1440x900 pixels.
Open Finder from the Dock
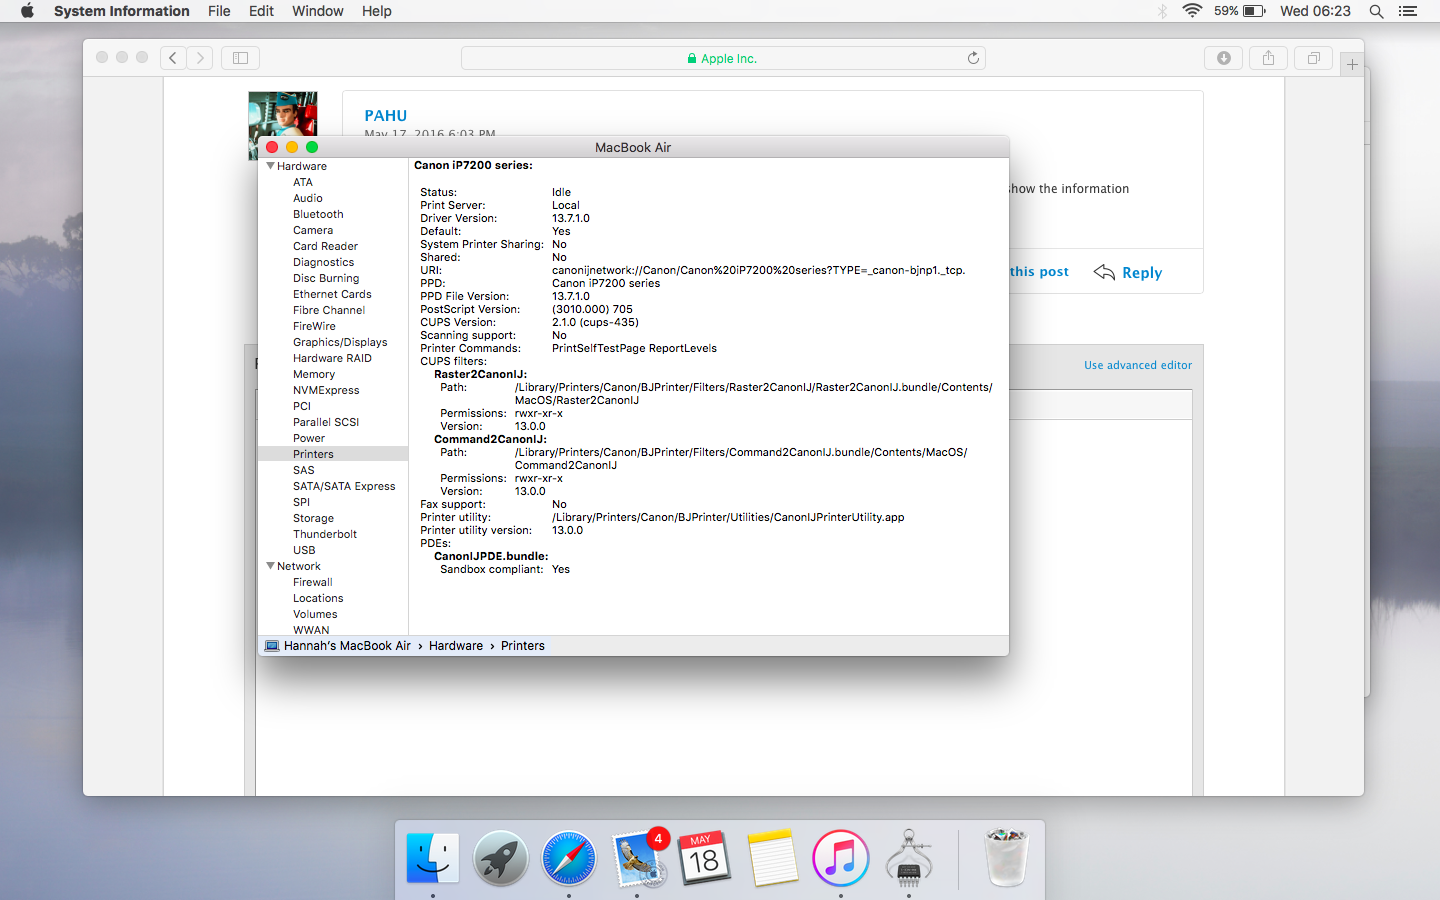pos(433,859)
